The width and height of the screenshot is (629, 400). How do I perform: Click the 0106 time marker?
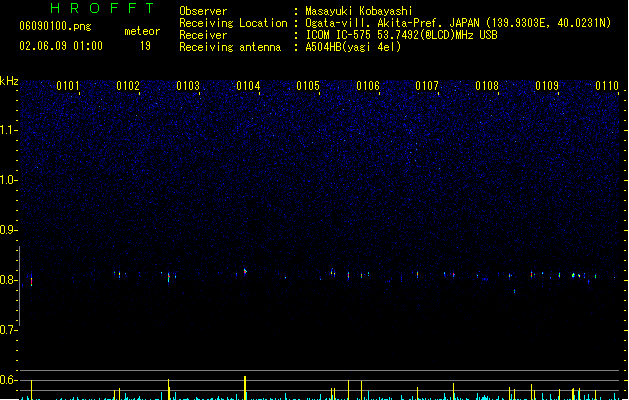coord(368,86)
